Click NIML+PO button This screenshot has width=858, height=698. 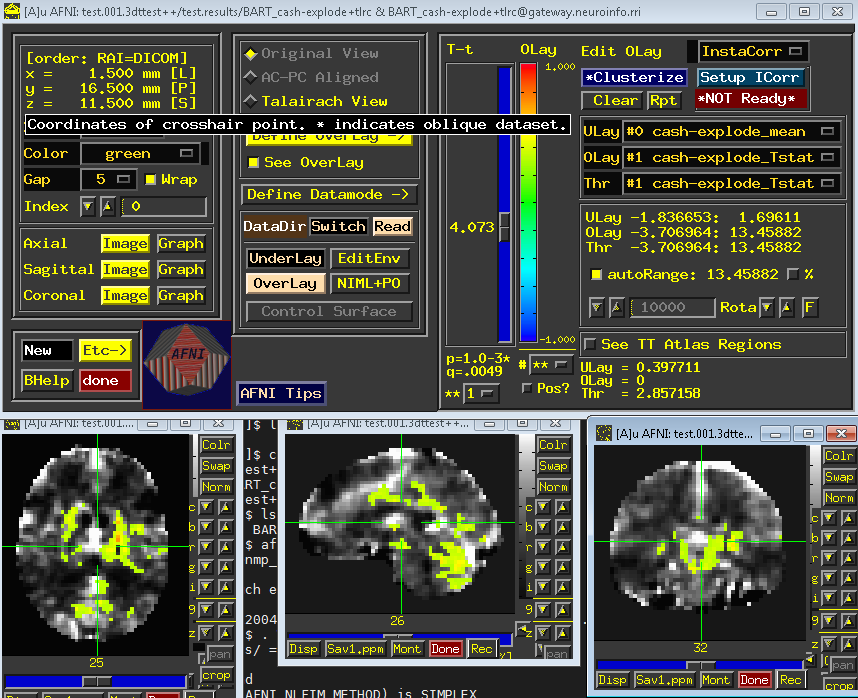[369, 284]
